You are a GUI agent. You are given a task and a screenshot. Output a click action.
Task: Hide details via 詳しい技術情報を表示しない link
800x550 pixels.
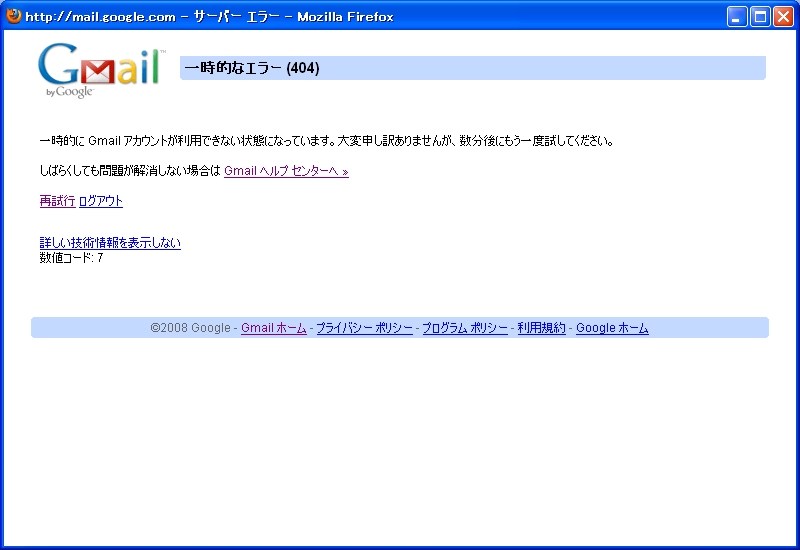110,242
